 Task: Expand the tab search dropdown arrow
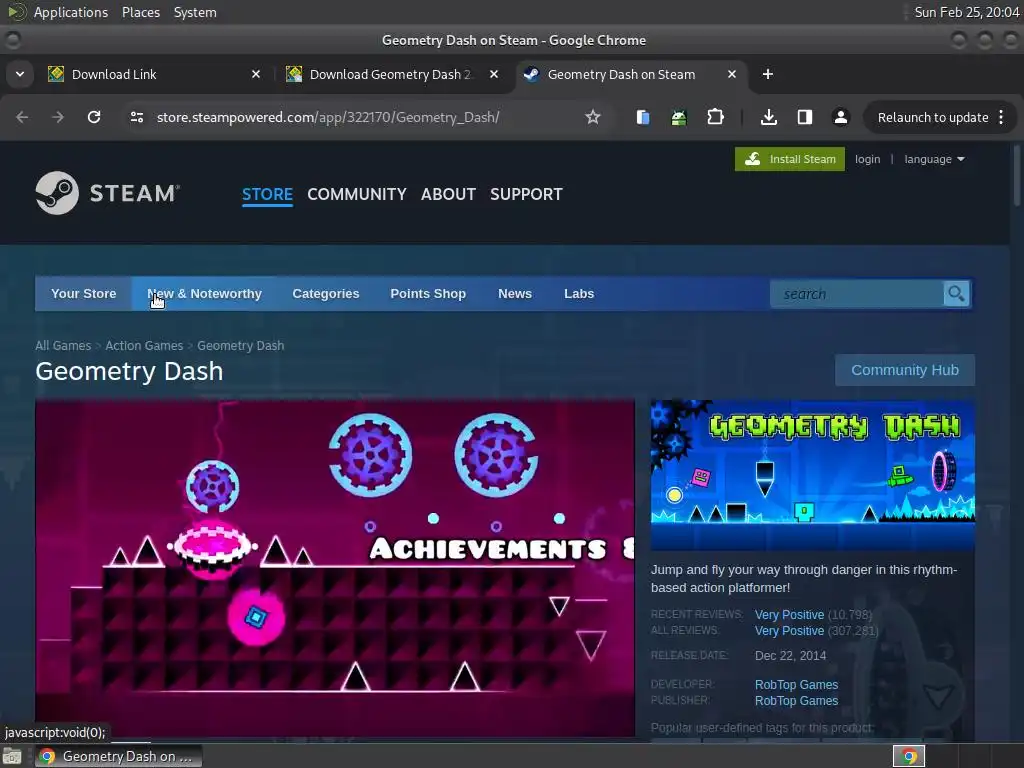pyautogui.click(x=20, y=74)
